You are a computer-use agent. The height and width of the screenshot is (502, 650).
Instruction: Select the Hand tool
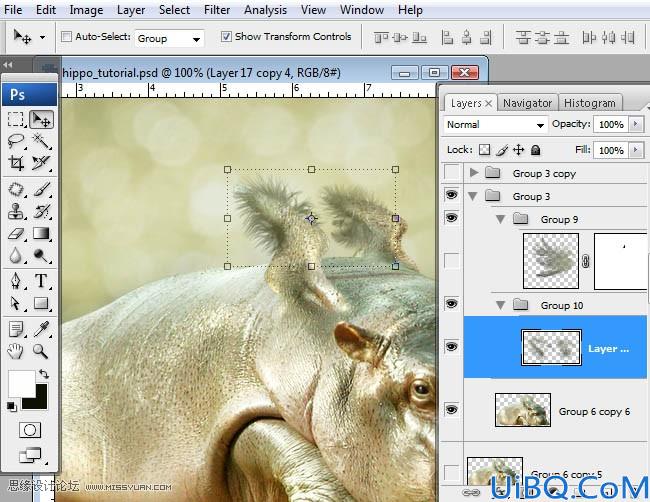click(x=16, y=352)
